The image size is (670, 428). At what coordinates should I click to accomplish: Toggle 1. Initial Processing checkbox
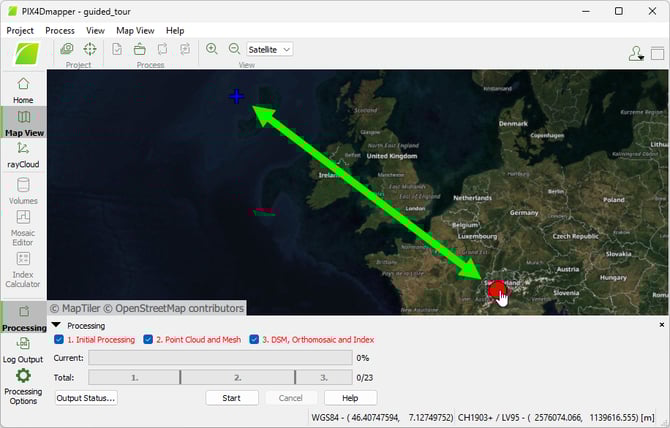pyautogui.click(x=59, y=340)
